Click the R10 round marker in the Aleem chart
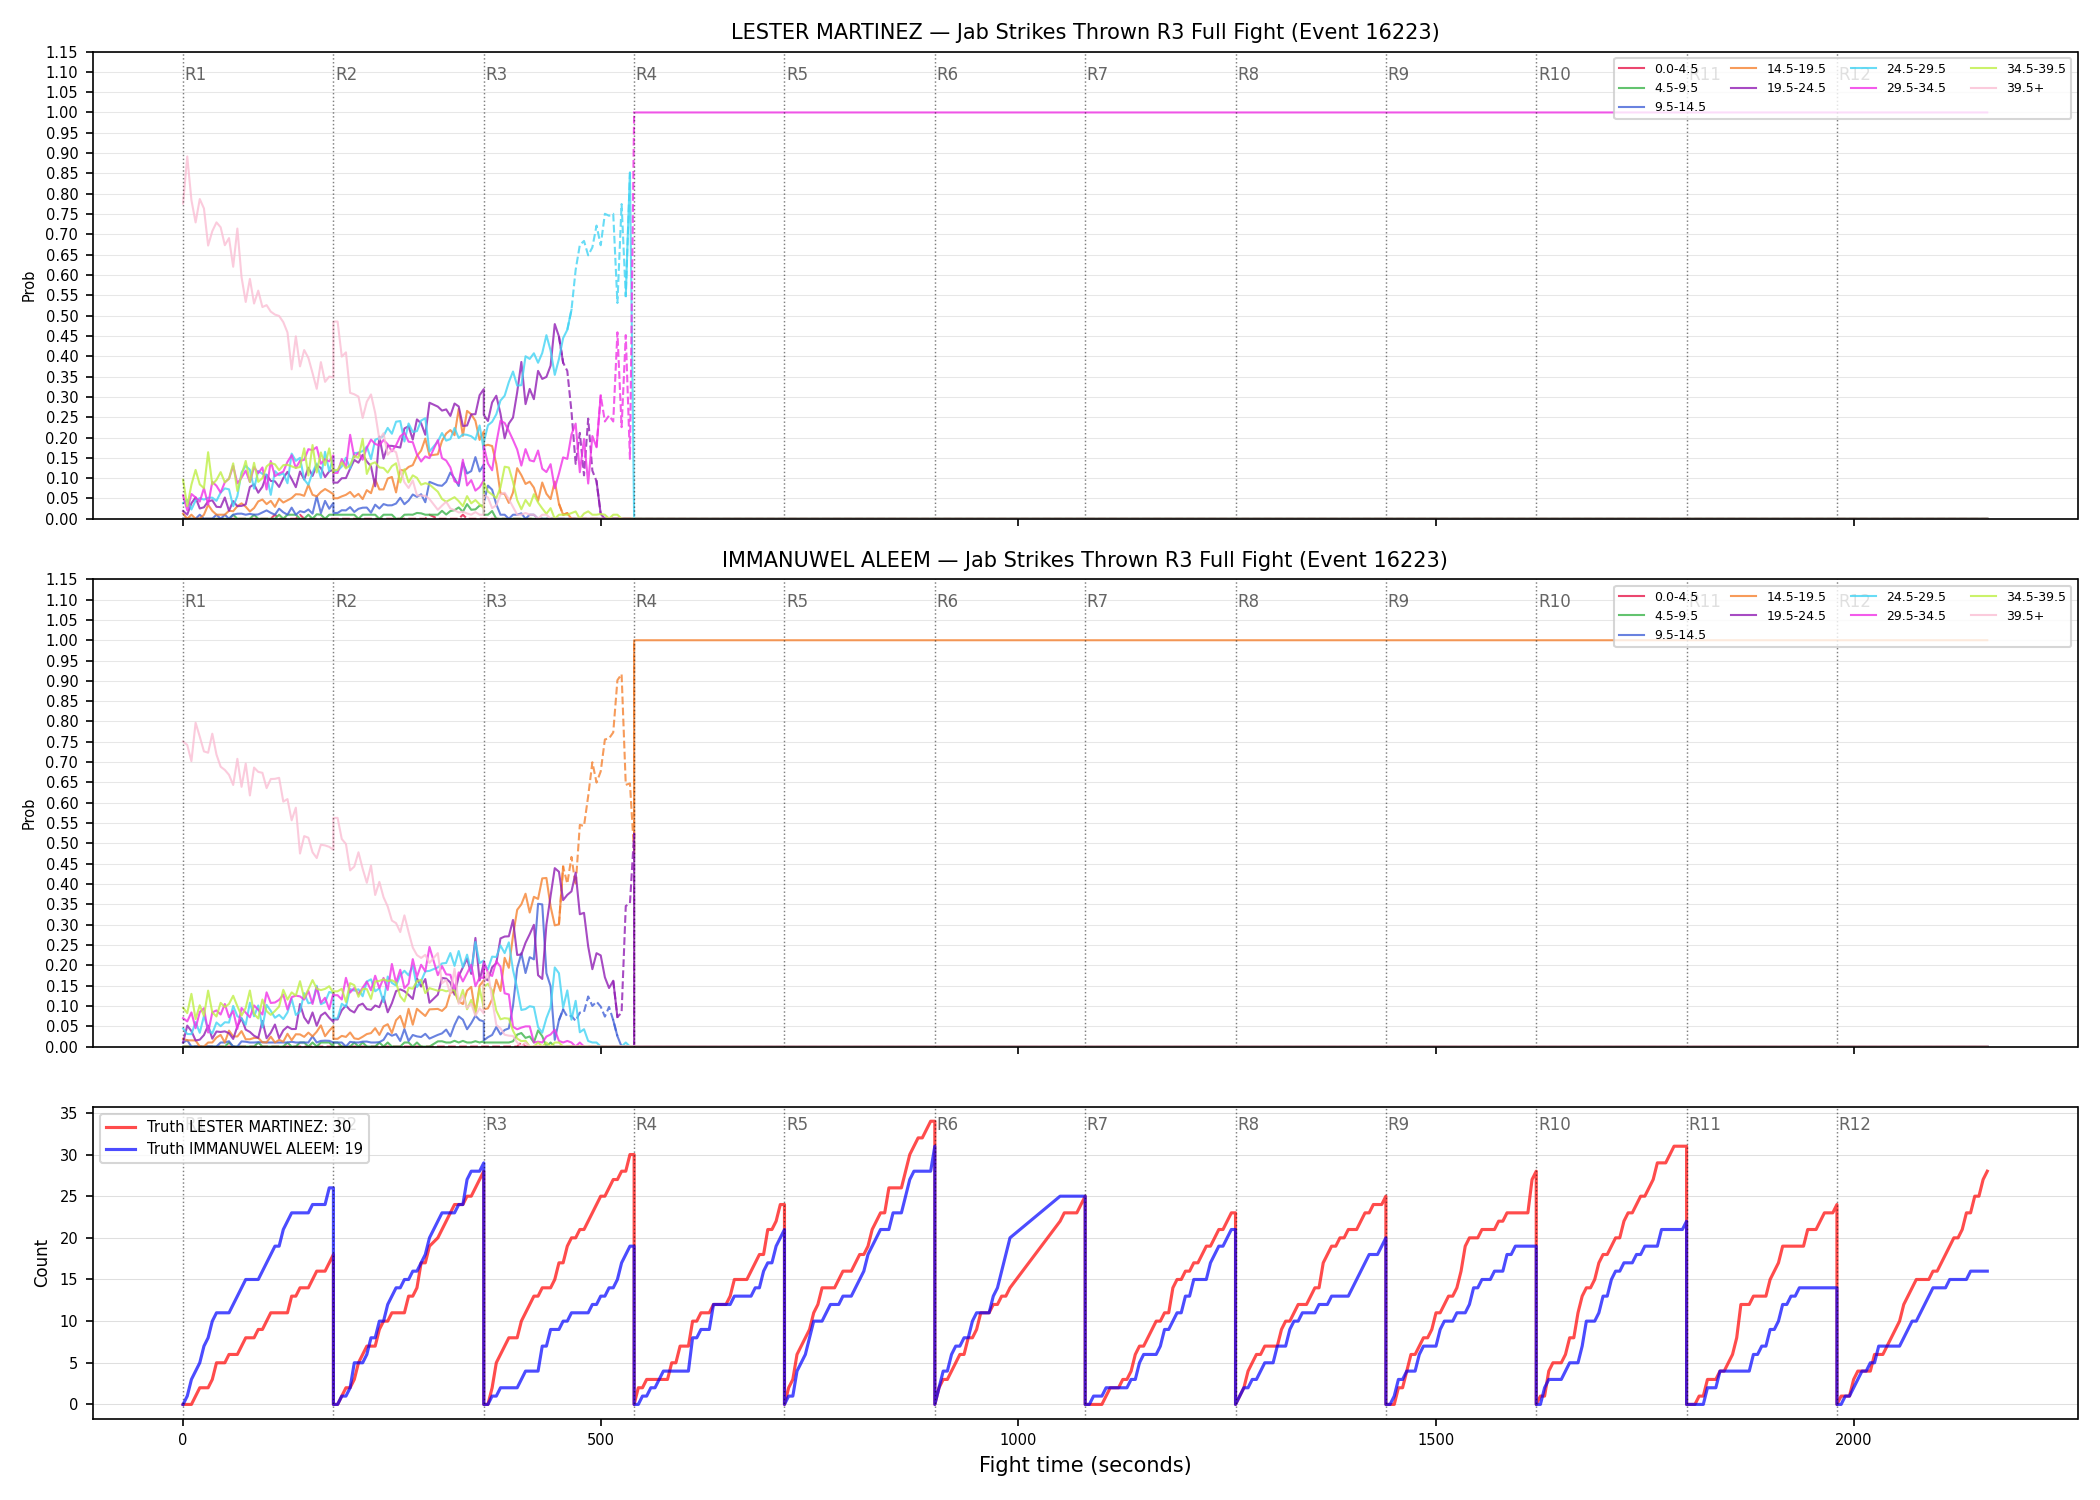Image resolution: width=2100 pixels, height=1500 pixels. click(x=1554, y=601)
